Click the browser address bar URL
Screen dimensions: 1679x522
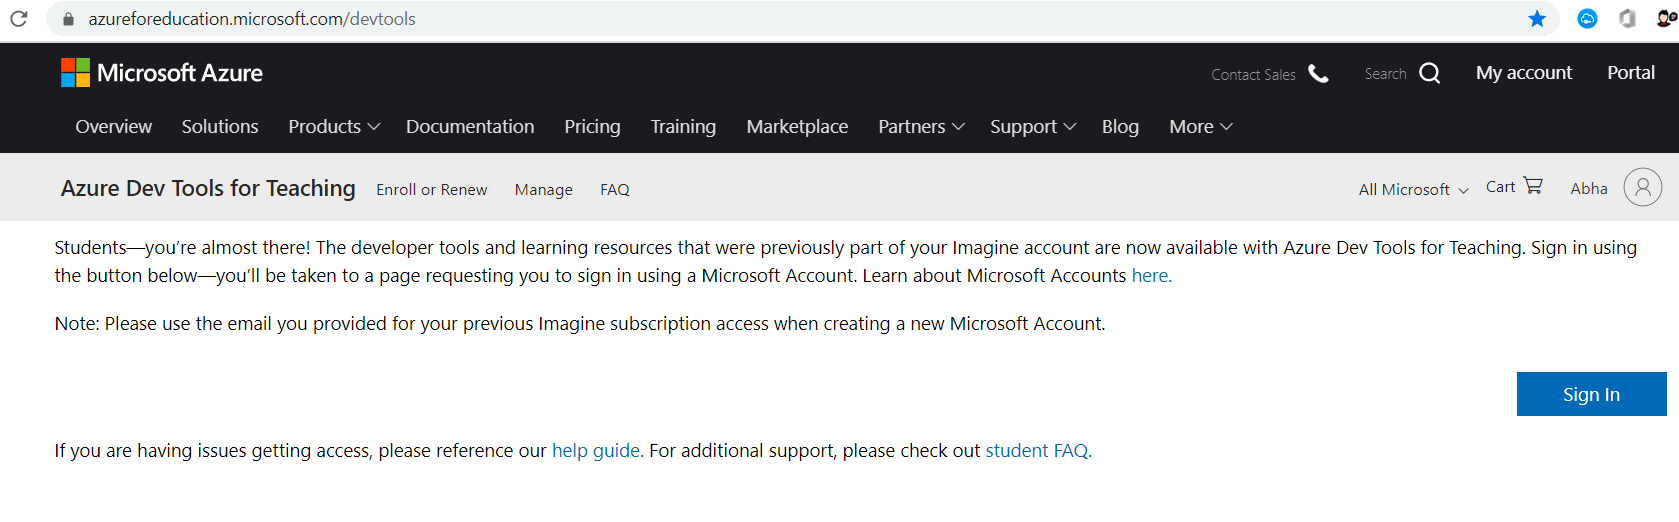point(252,19)
